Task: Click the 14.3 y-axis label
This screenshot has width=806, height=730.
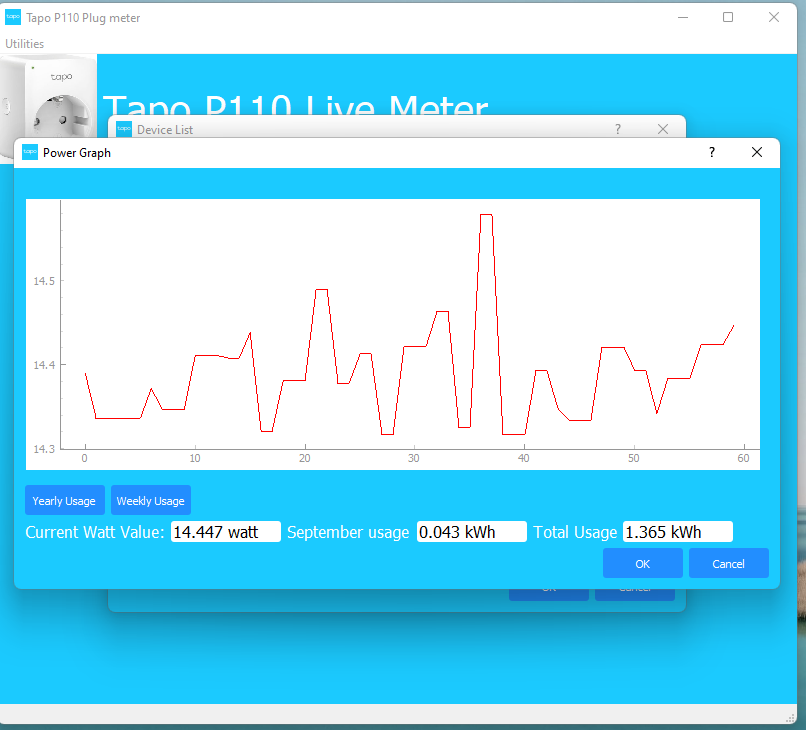Action: coord(44,449)
